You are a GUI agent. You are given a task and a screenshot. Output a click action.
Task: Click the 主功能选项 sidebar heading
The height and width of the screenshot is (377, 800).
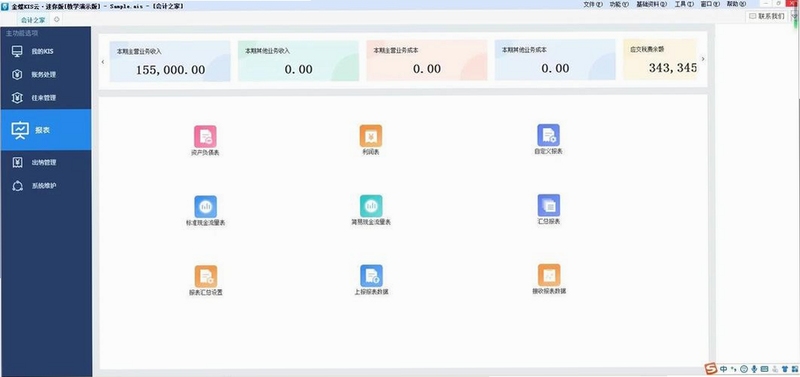click(x=22, y=33)
